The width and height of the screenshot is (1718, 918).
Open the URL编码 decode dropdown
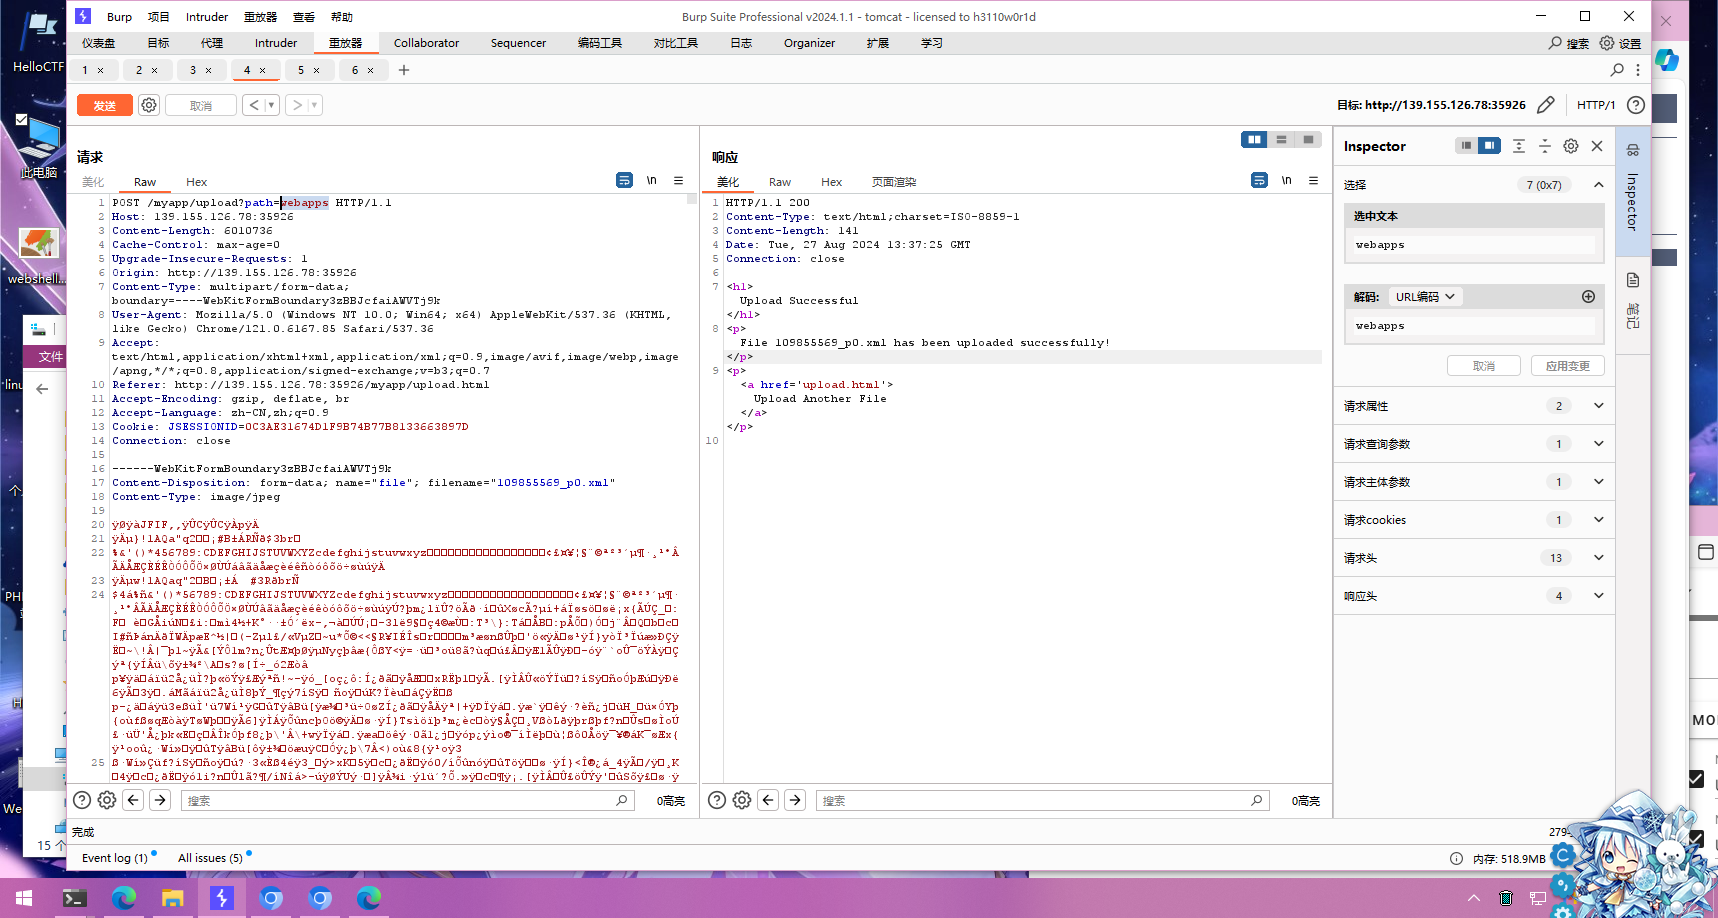point(1425,297)
